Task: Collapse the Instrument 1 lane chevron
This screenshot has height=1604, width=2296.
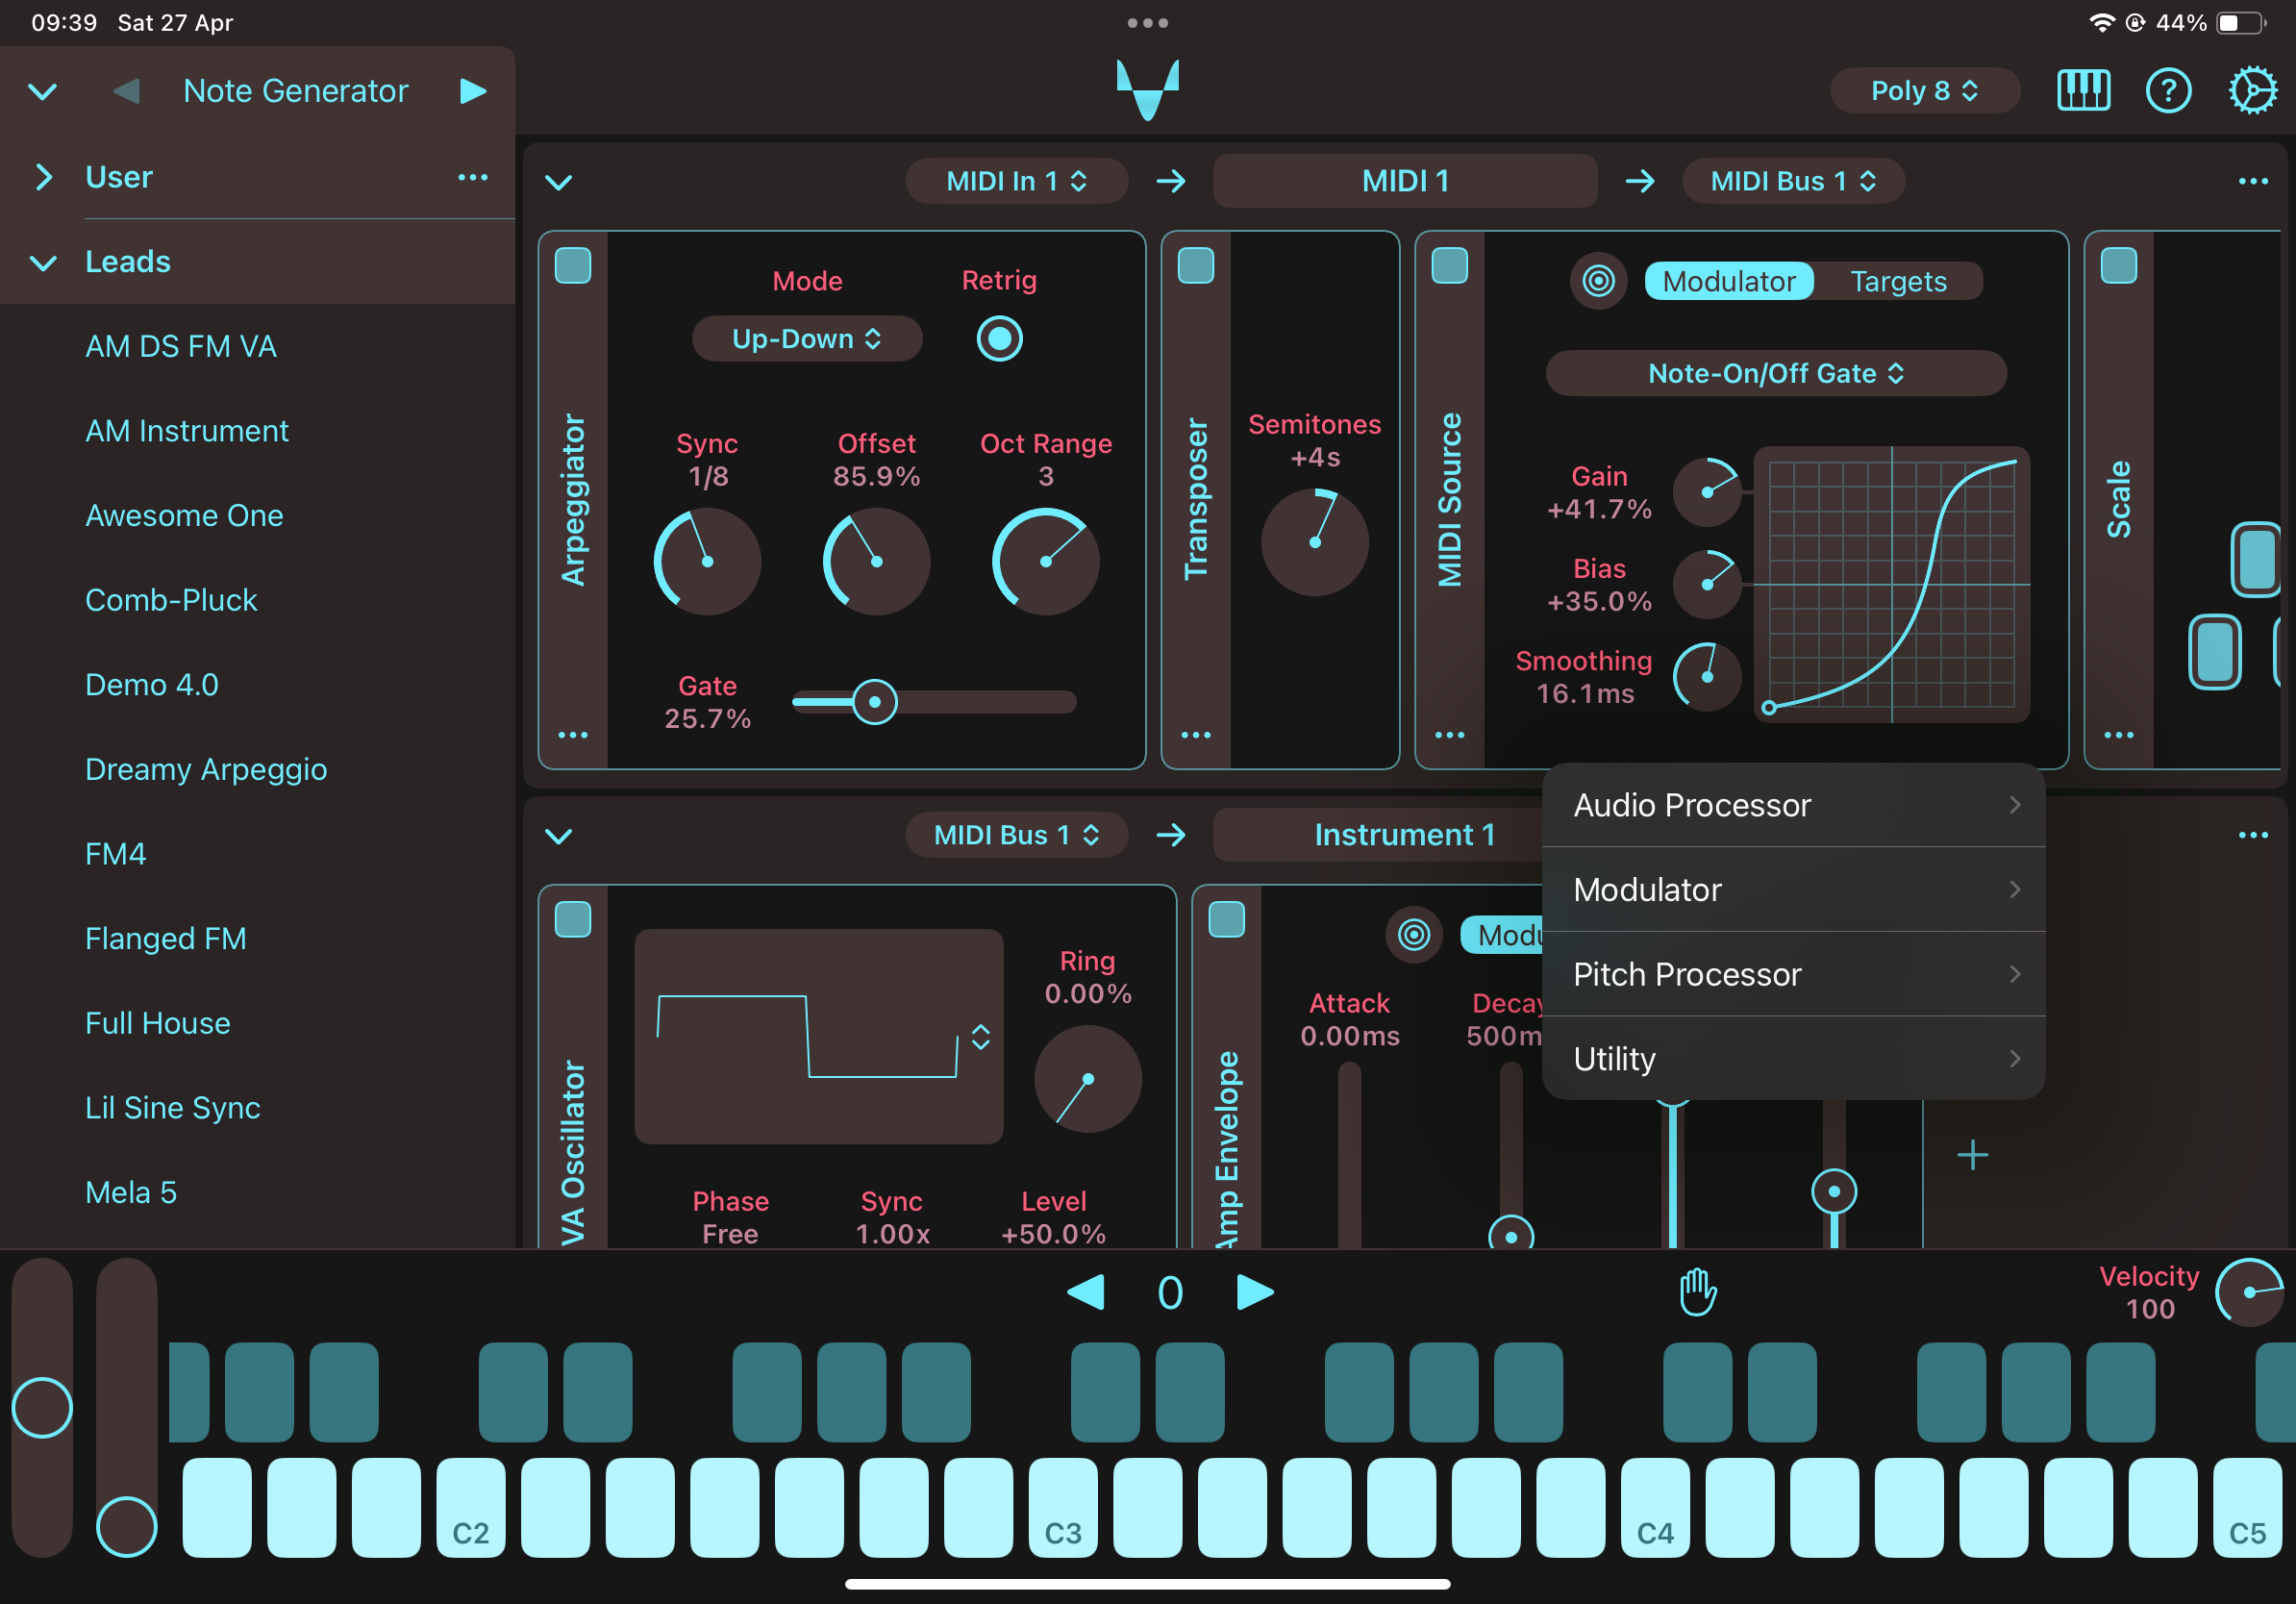Action: 558,836
